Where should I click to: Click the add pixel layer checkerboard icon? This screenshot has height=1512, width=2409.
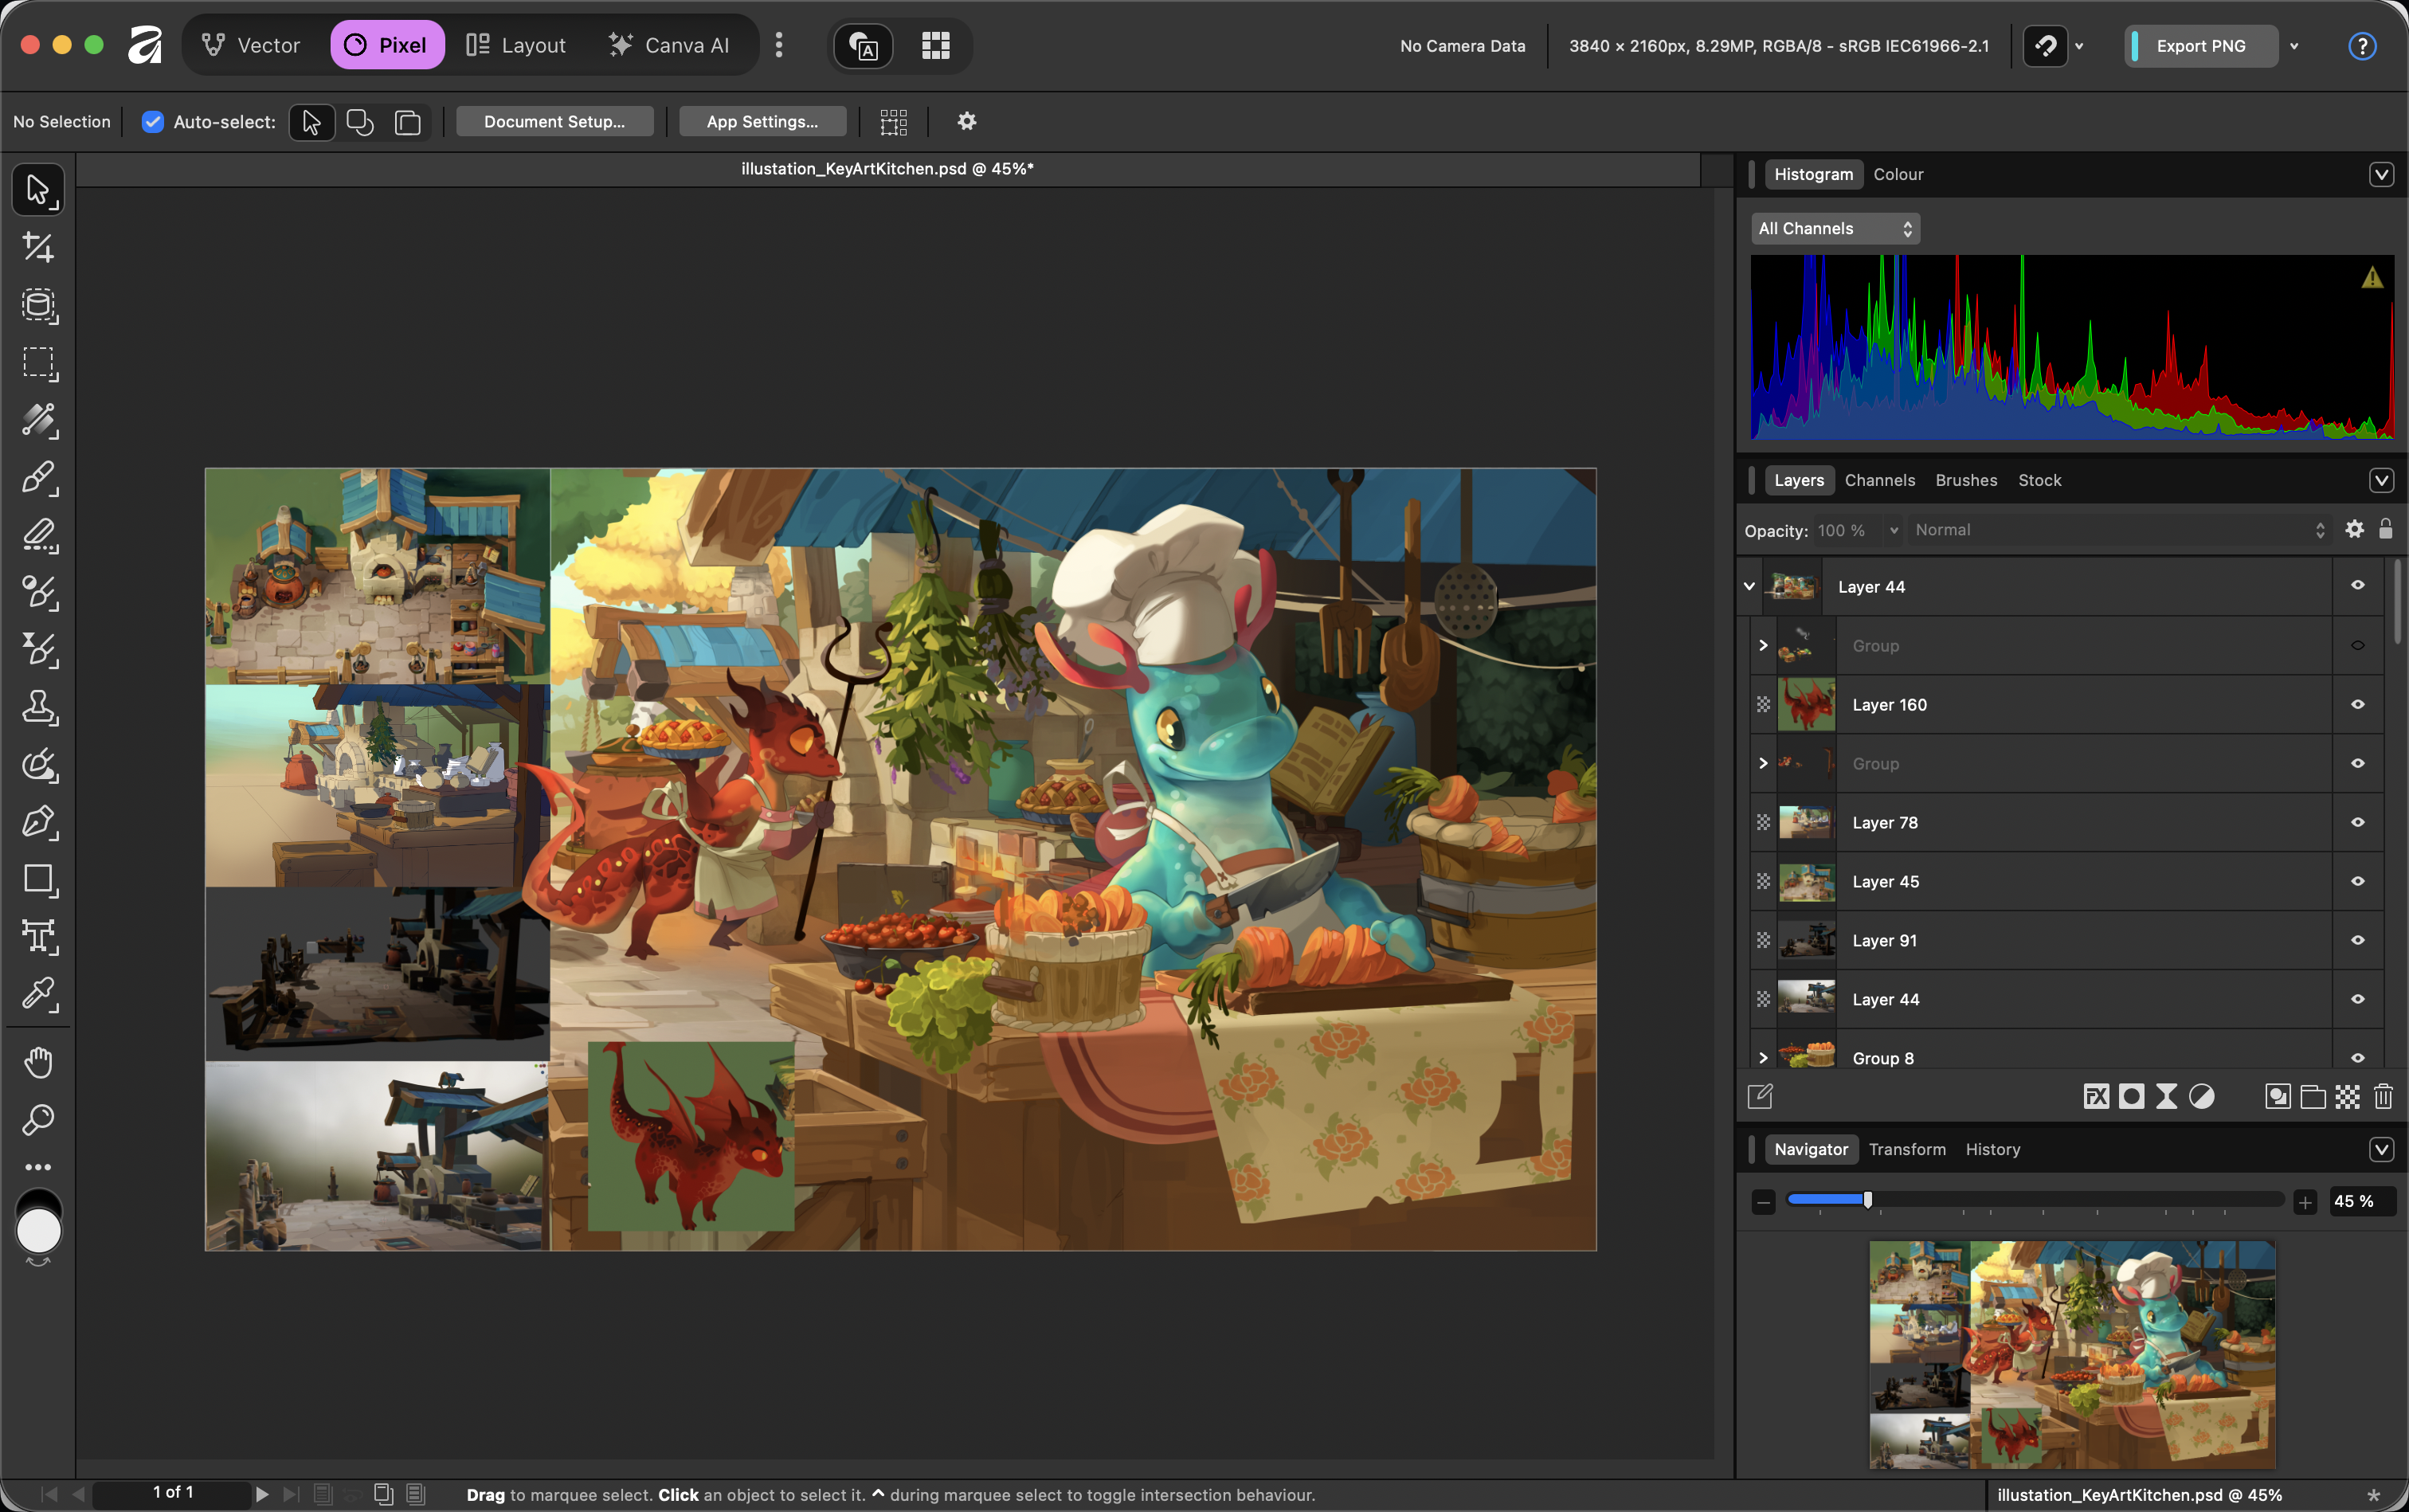tap(2347, 1097)
